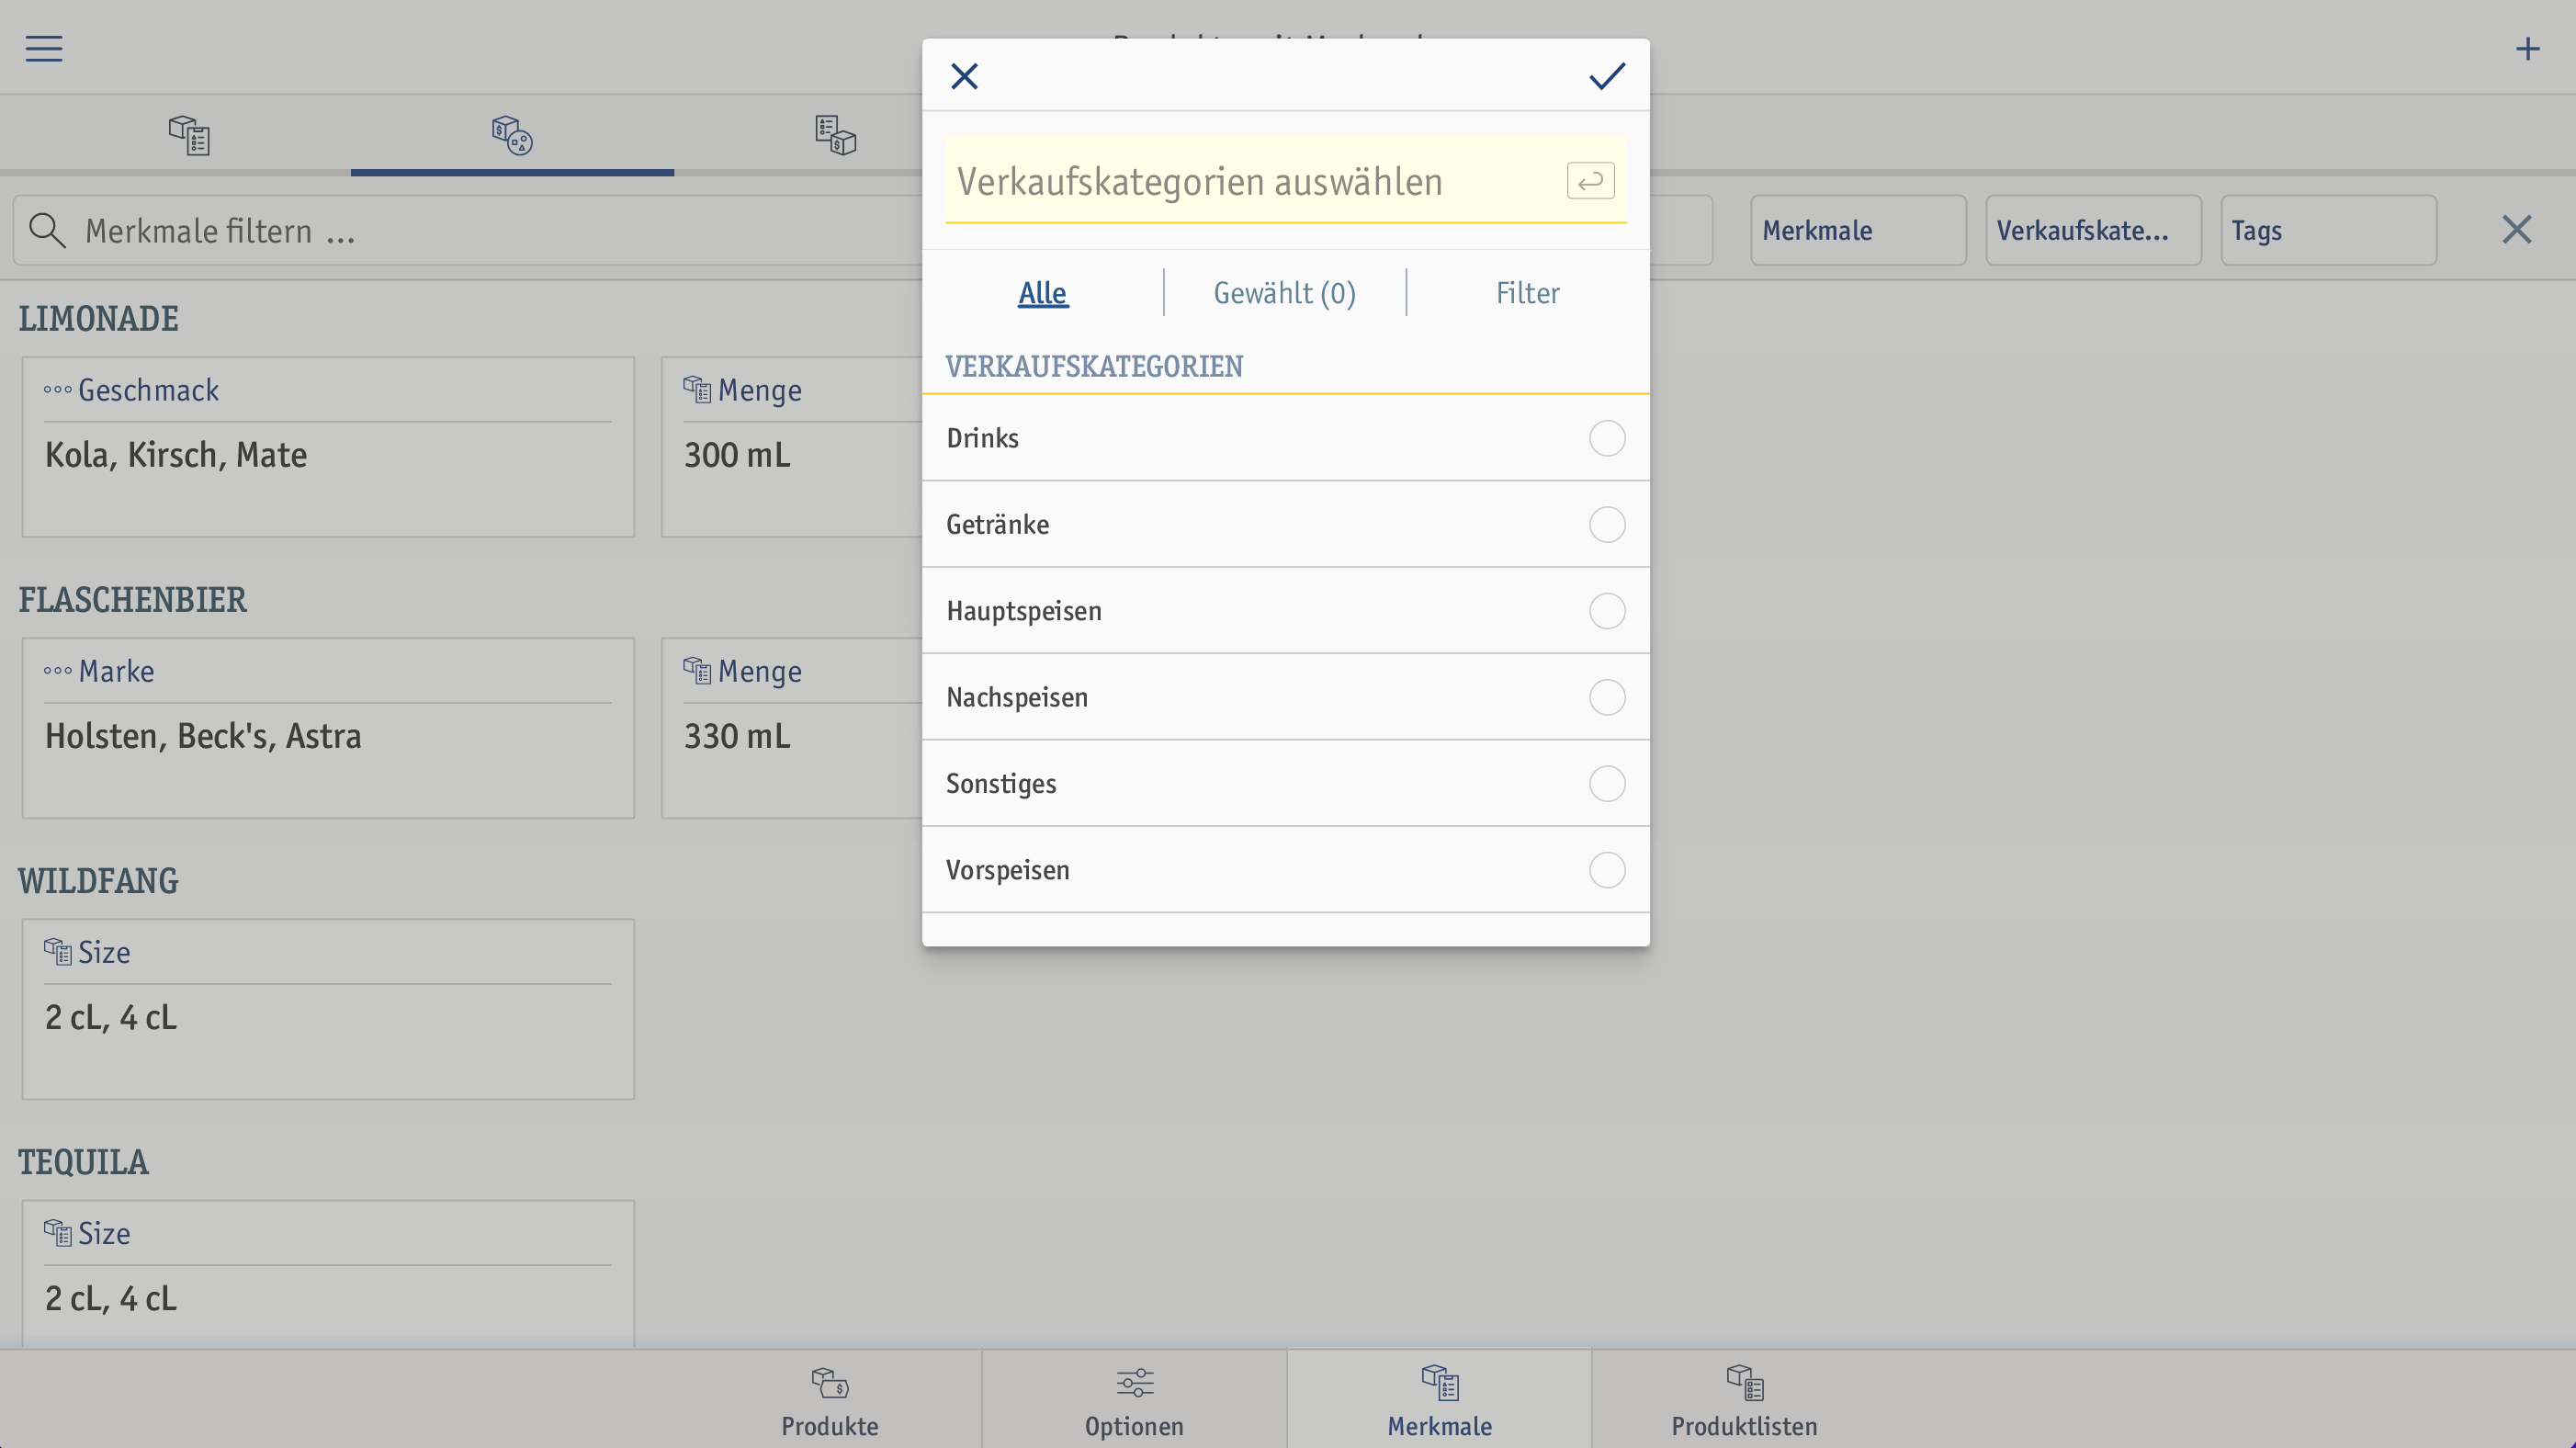The image size is (2576, 1448).
Task: Open third top tab with list-box icon
Action: [x=835, y=135]
